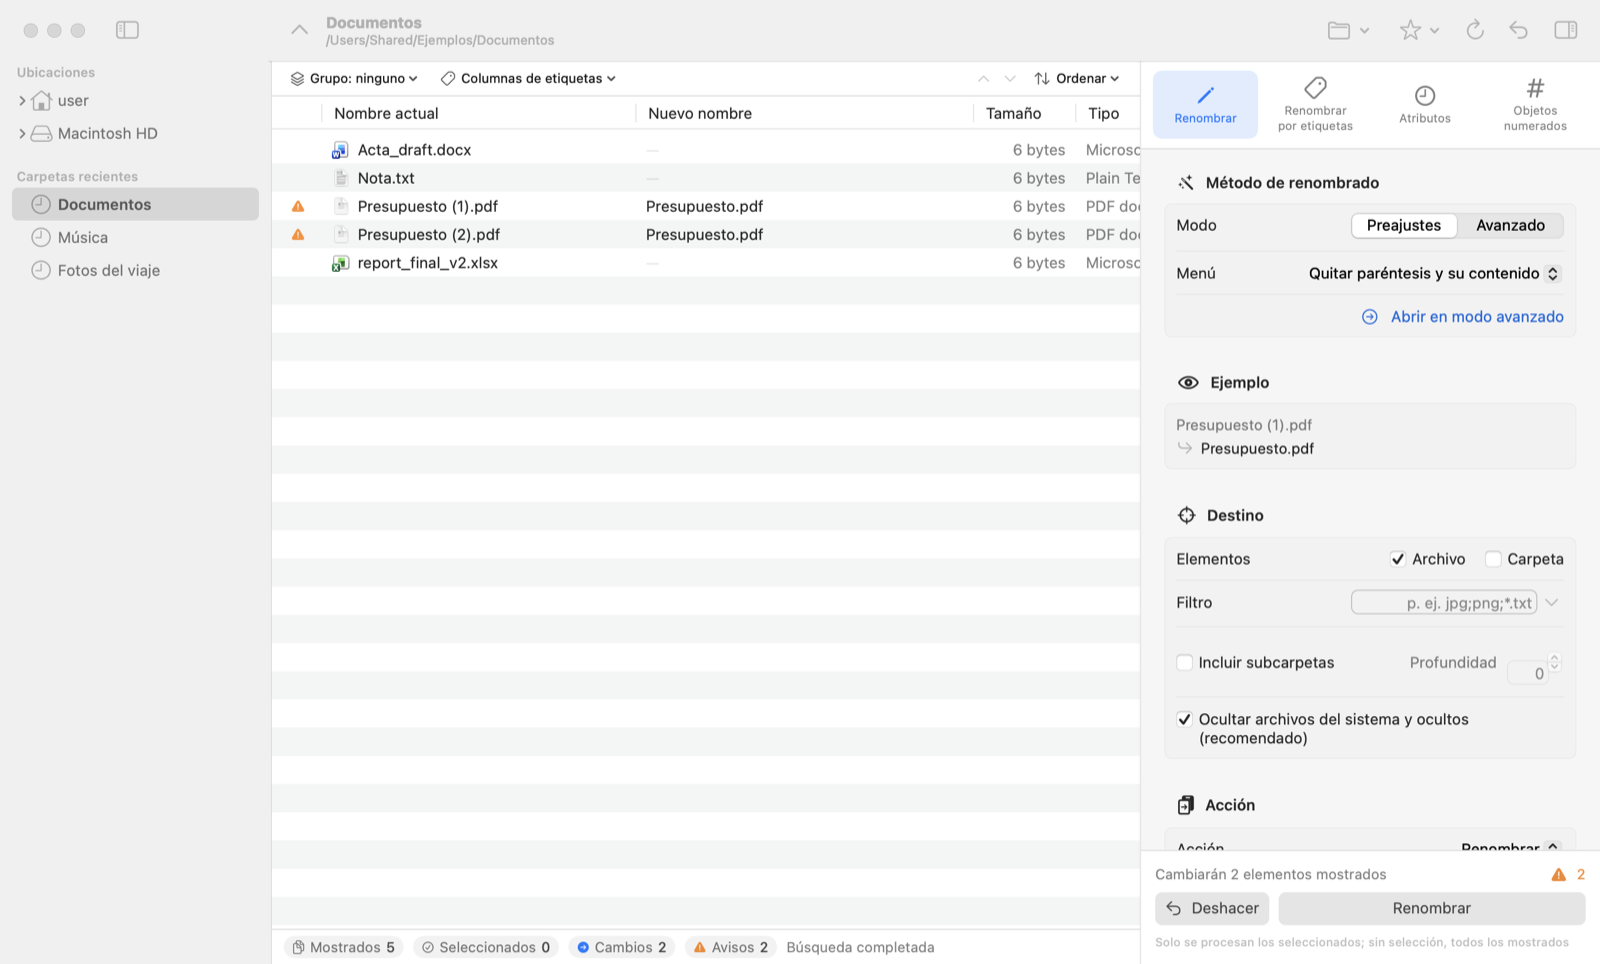
Task: Click warning icon beside Presupuesto (1).pdf
Action: coord(298,206)
